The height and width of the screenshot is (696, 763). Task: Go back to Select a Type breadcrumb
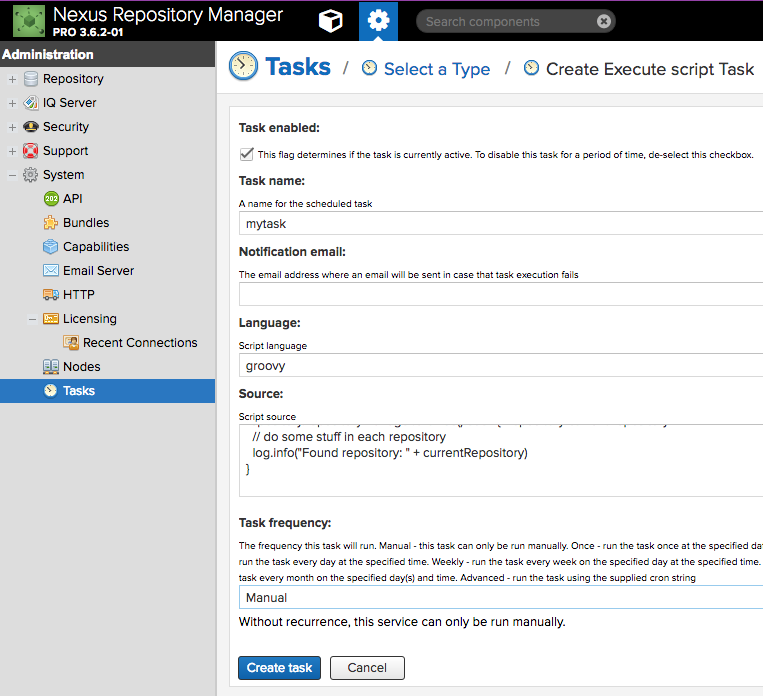pos(436,69)
